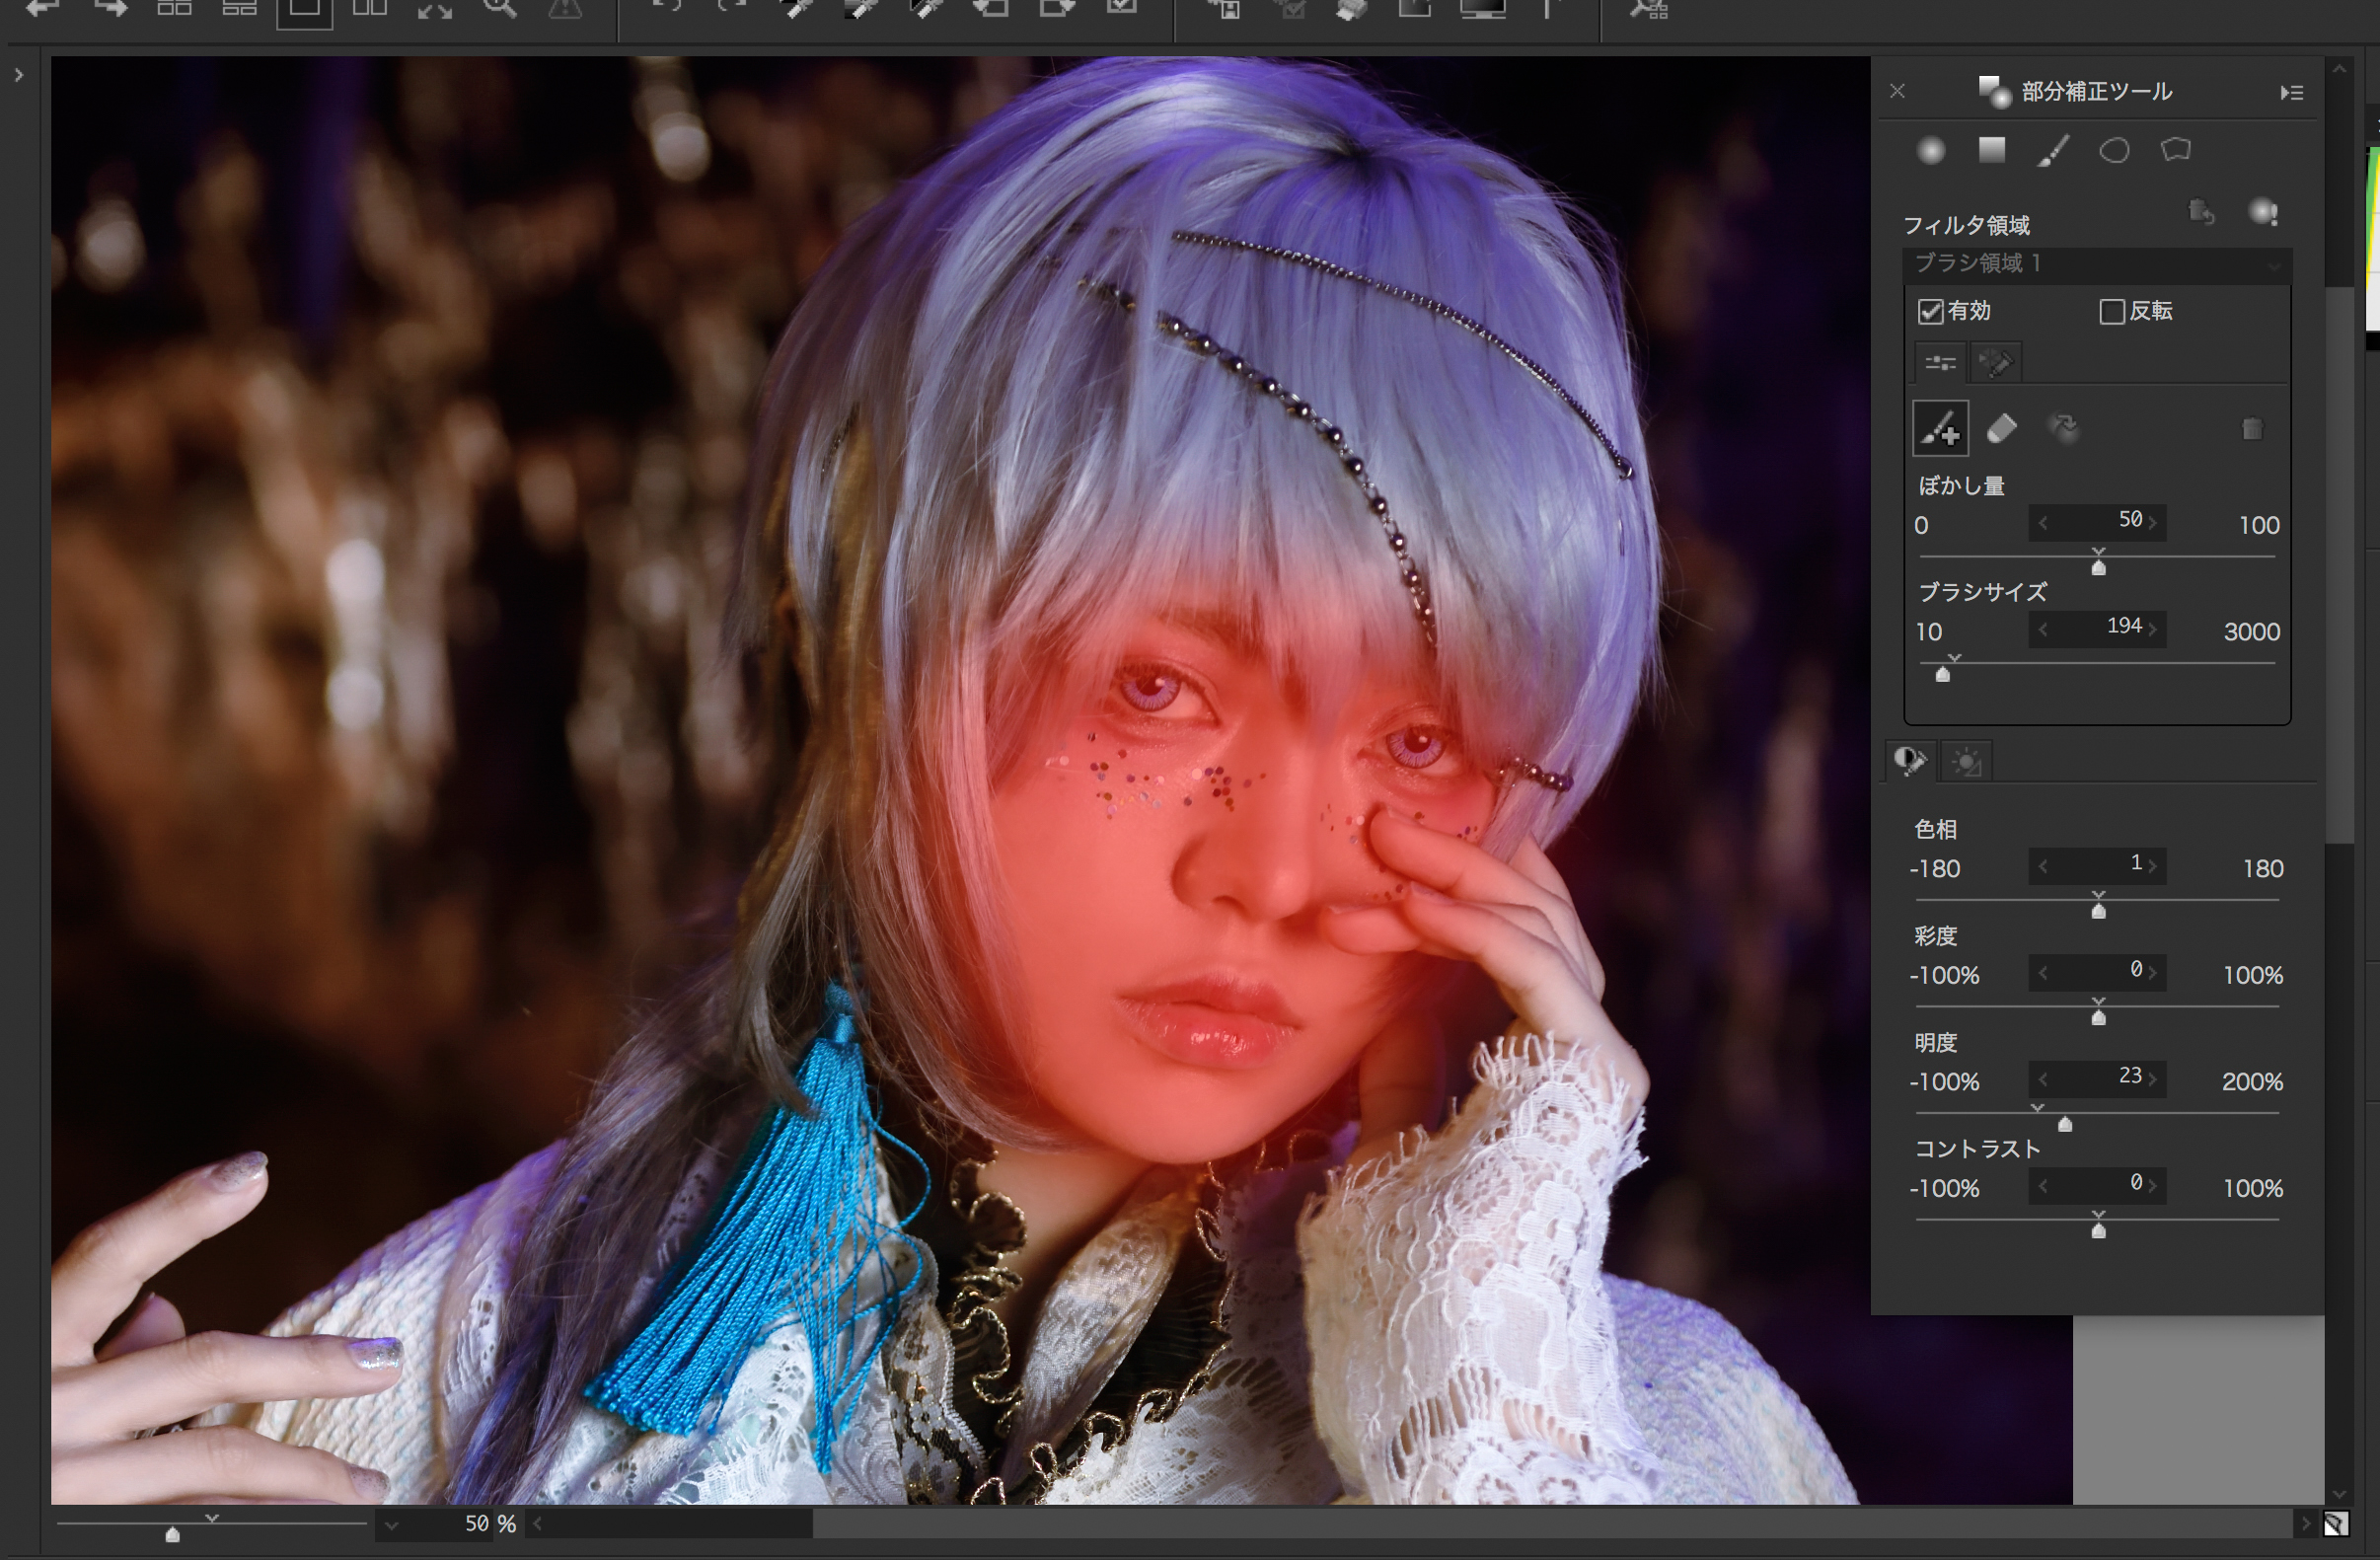Select the polygon area tool
This screenshot has height=1560, width=2380.
coord(2176,150)
